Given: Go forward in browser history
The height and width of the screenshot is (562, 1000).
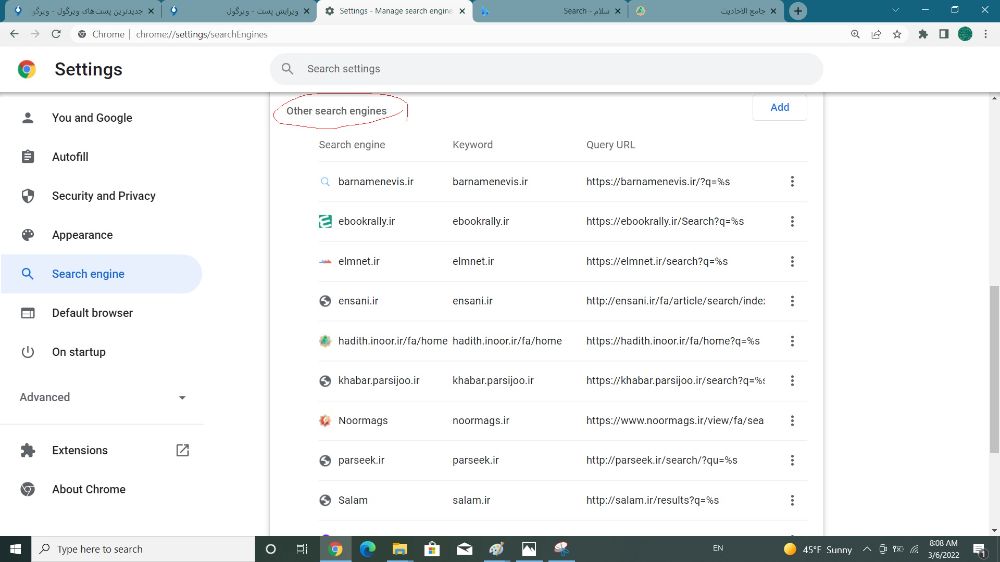Looking at the screenshot, I should (35, 34).
